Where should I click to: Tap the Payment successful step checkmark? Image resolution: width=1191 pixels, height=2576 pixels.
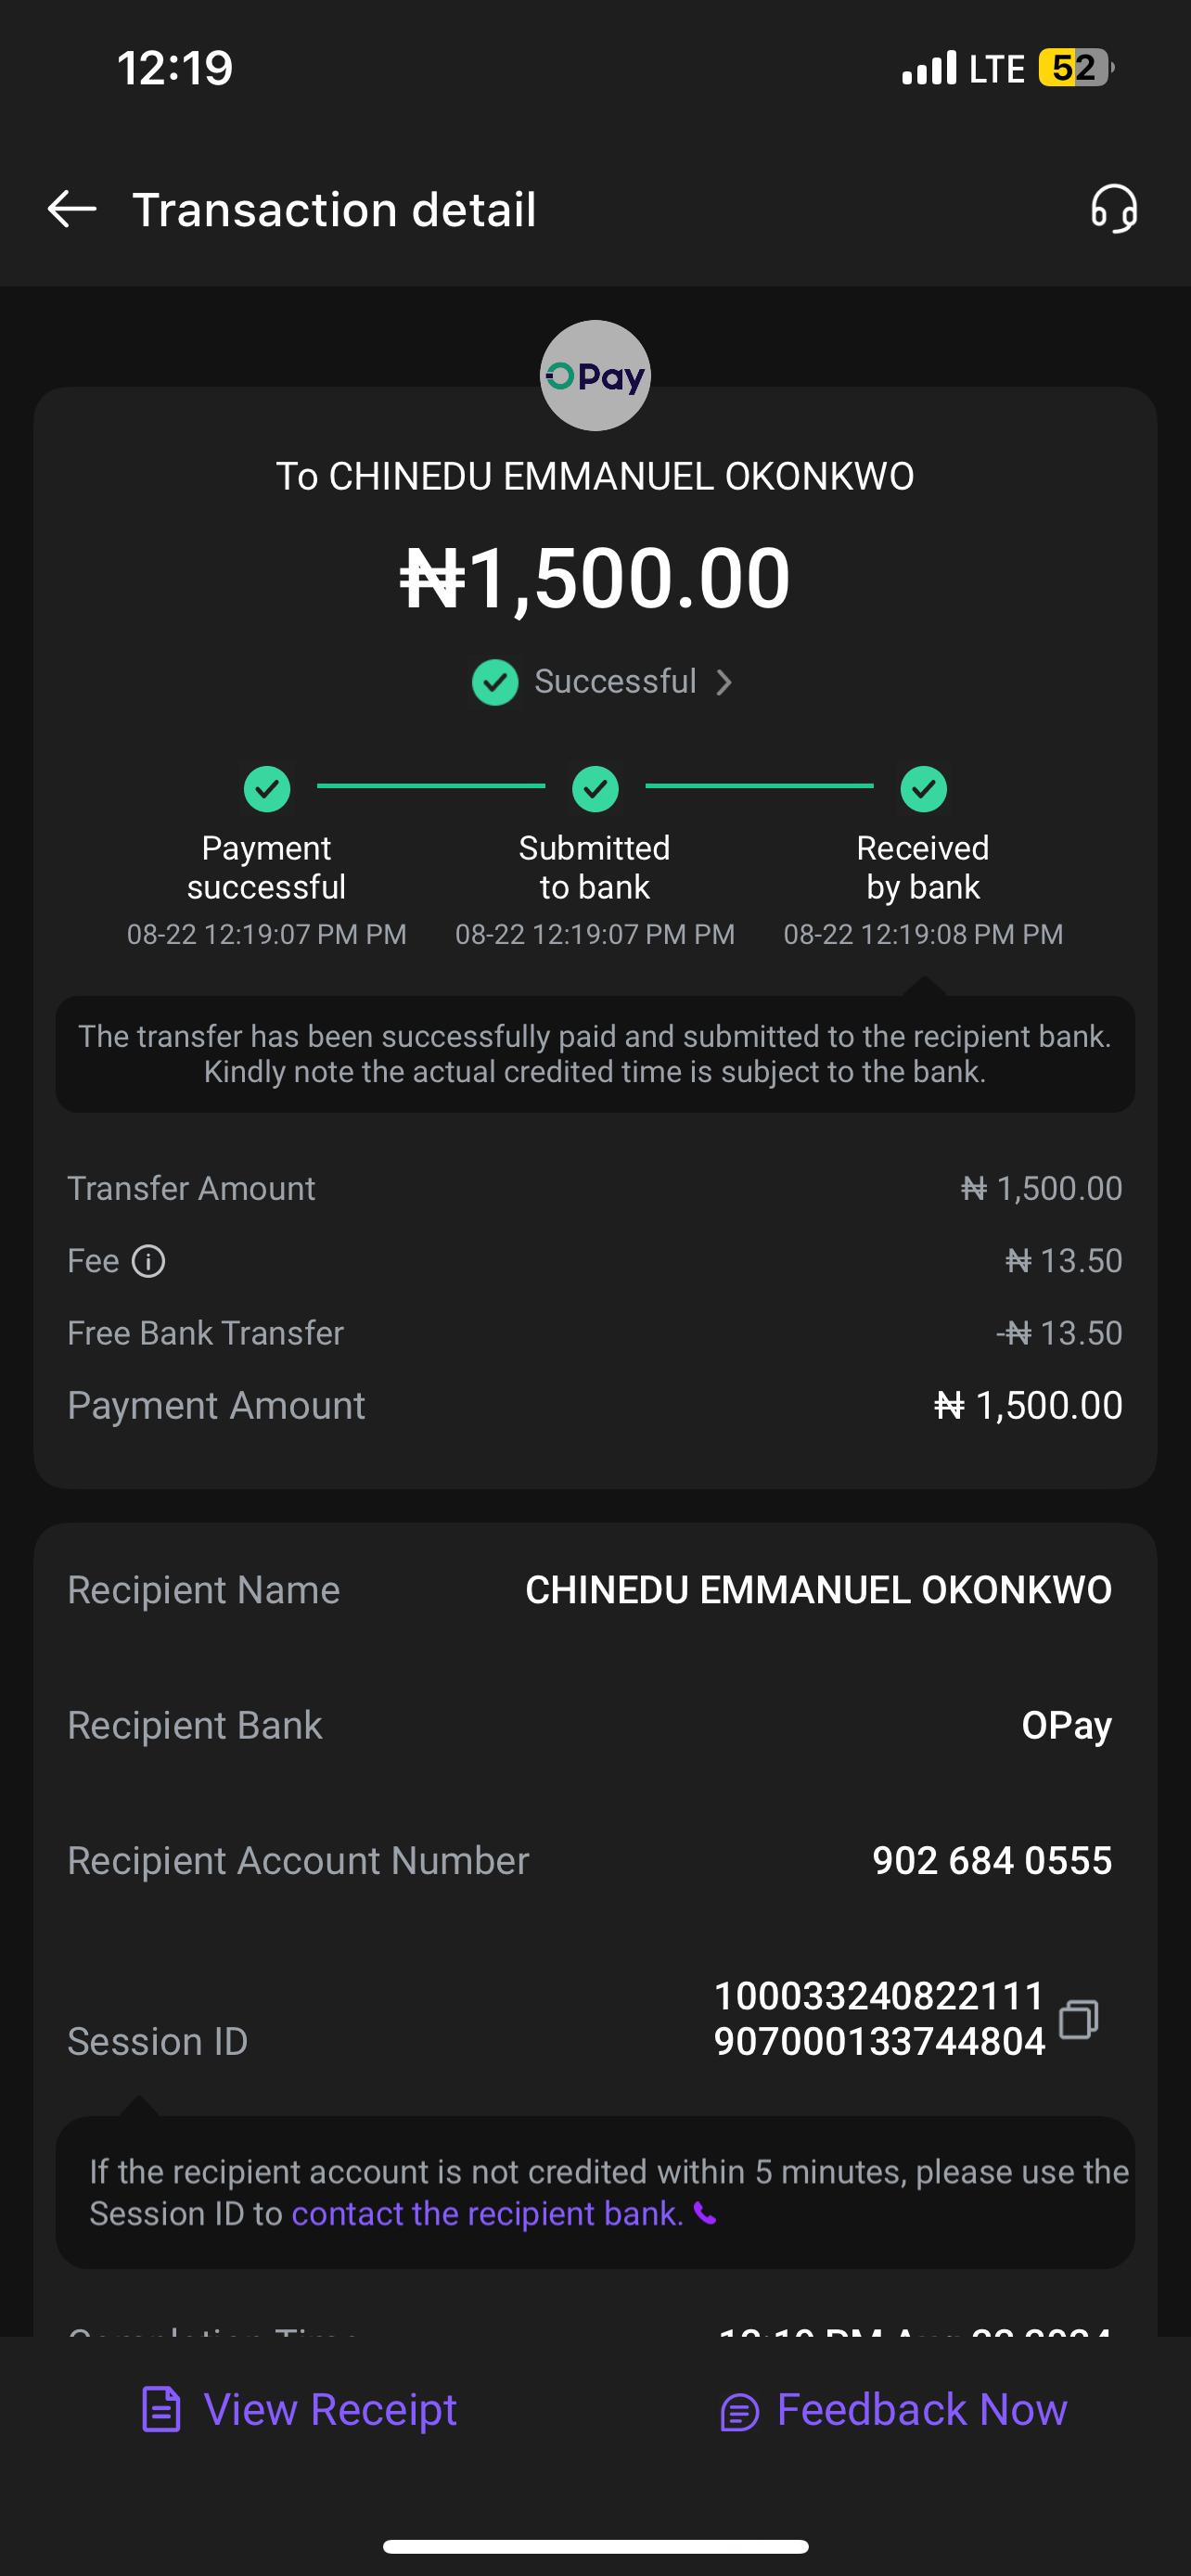tap(267, 789)
